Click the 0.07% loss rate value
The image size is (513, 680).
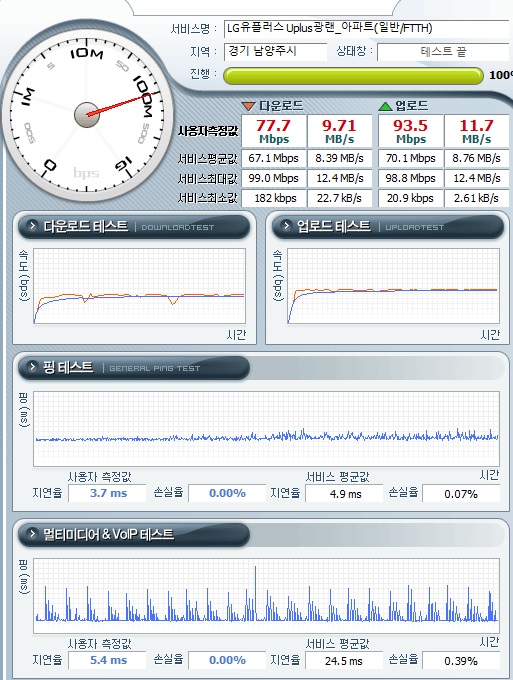pos(461,494)
